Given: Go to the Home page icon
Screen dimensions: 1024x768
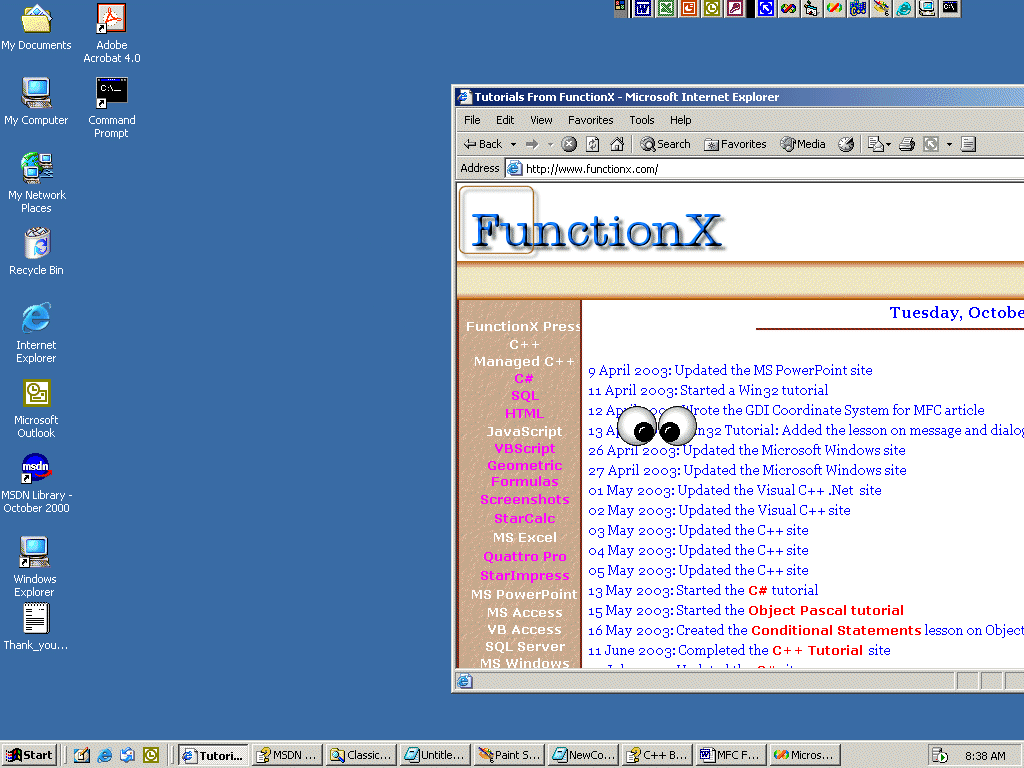Looking at the screenshot, I should pos(617,144).
